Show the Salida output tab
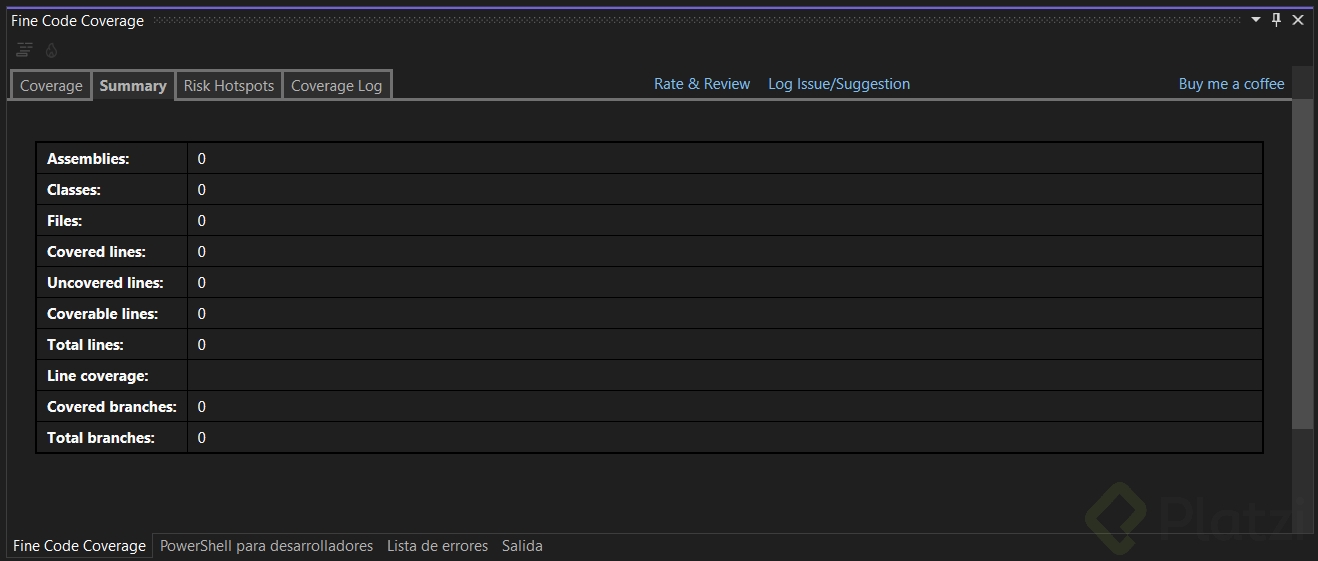The height and width of the screenshot is (561, 1318). point(522,546)
